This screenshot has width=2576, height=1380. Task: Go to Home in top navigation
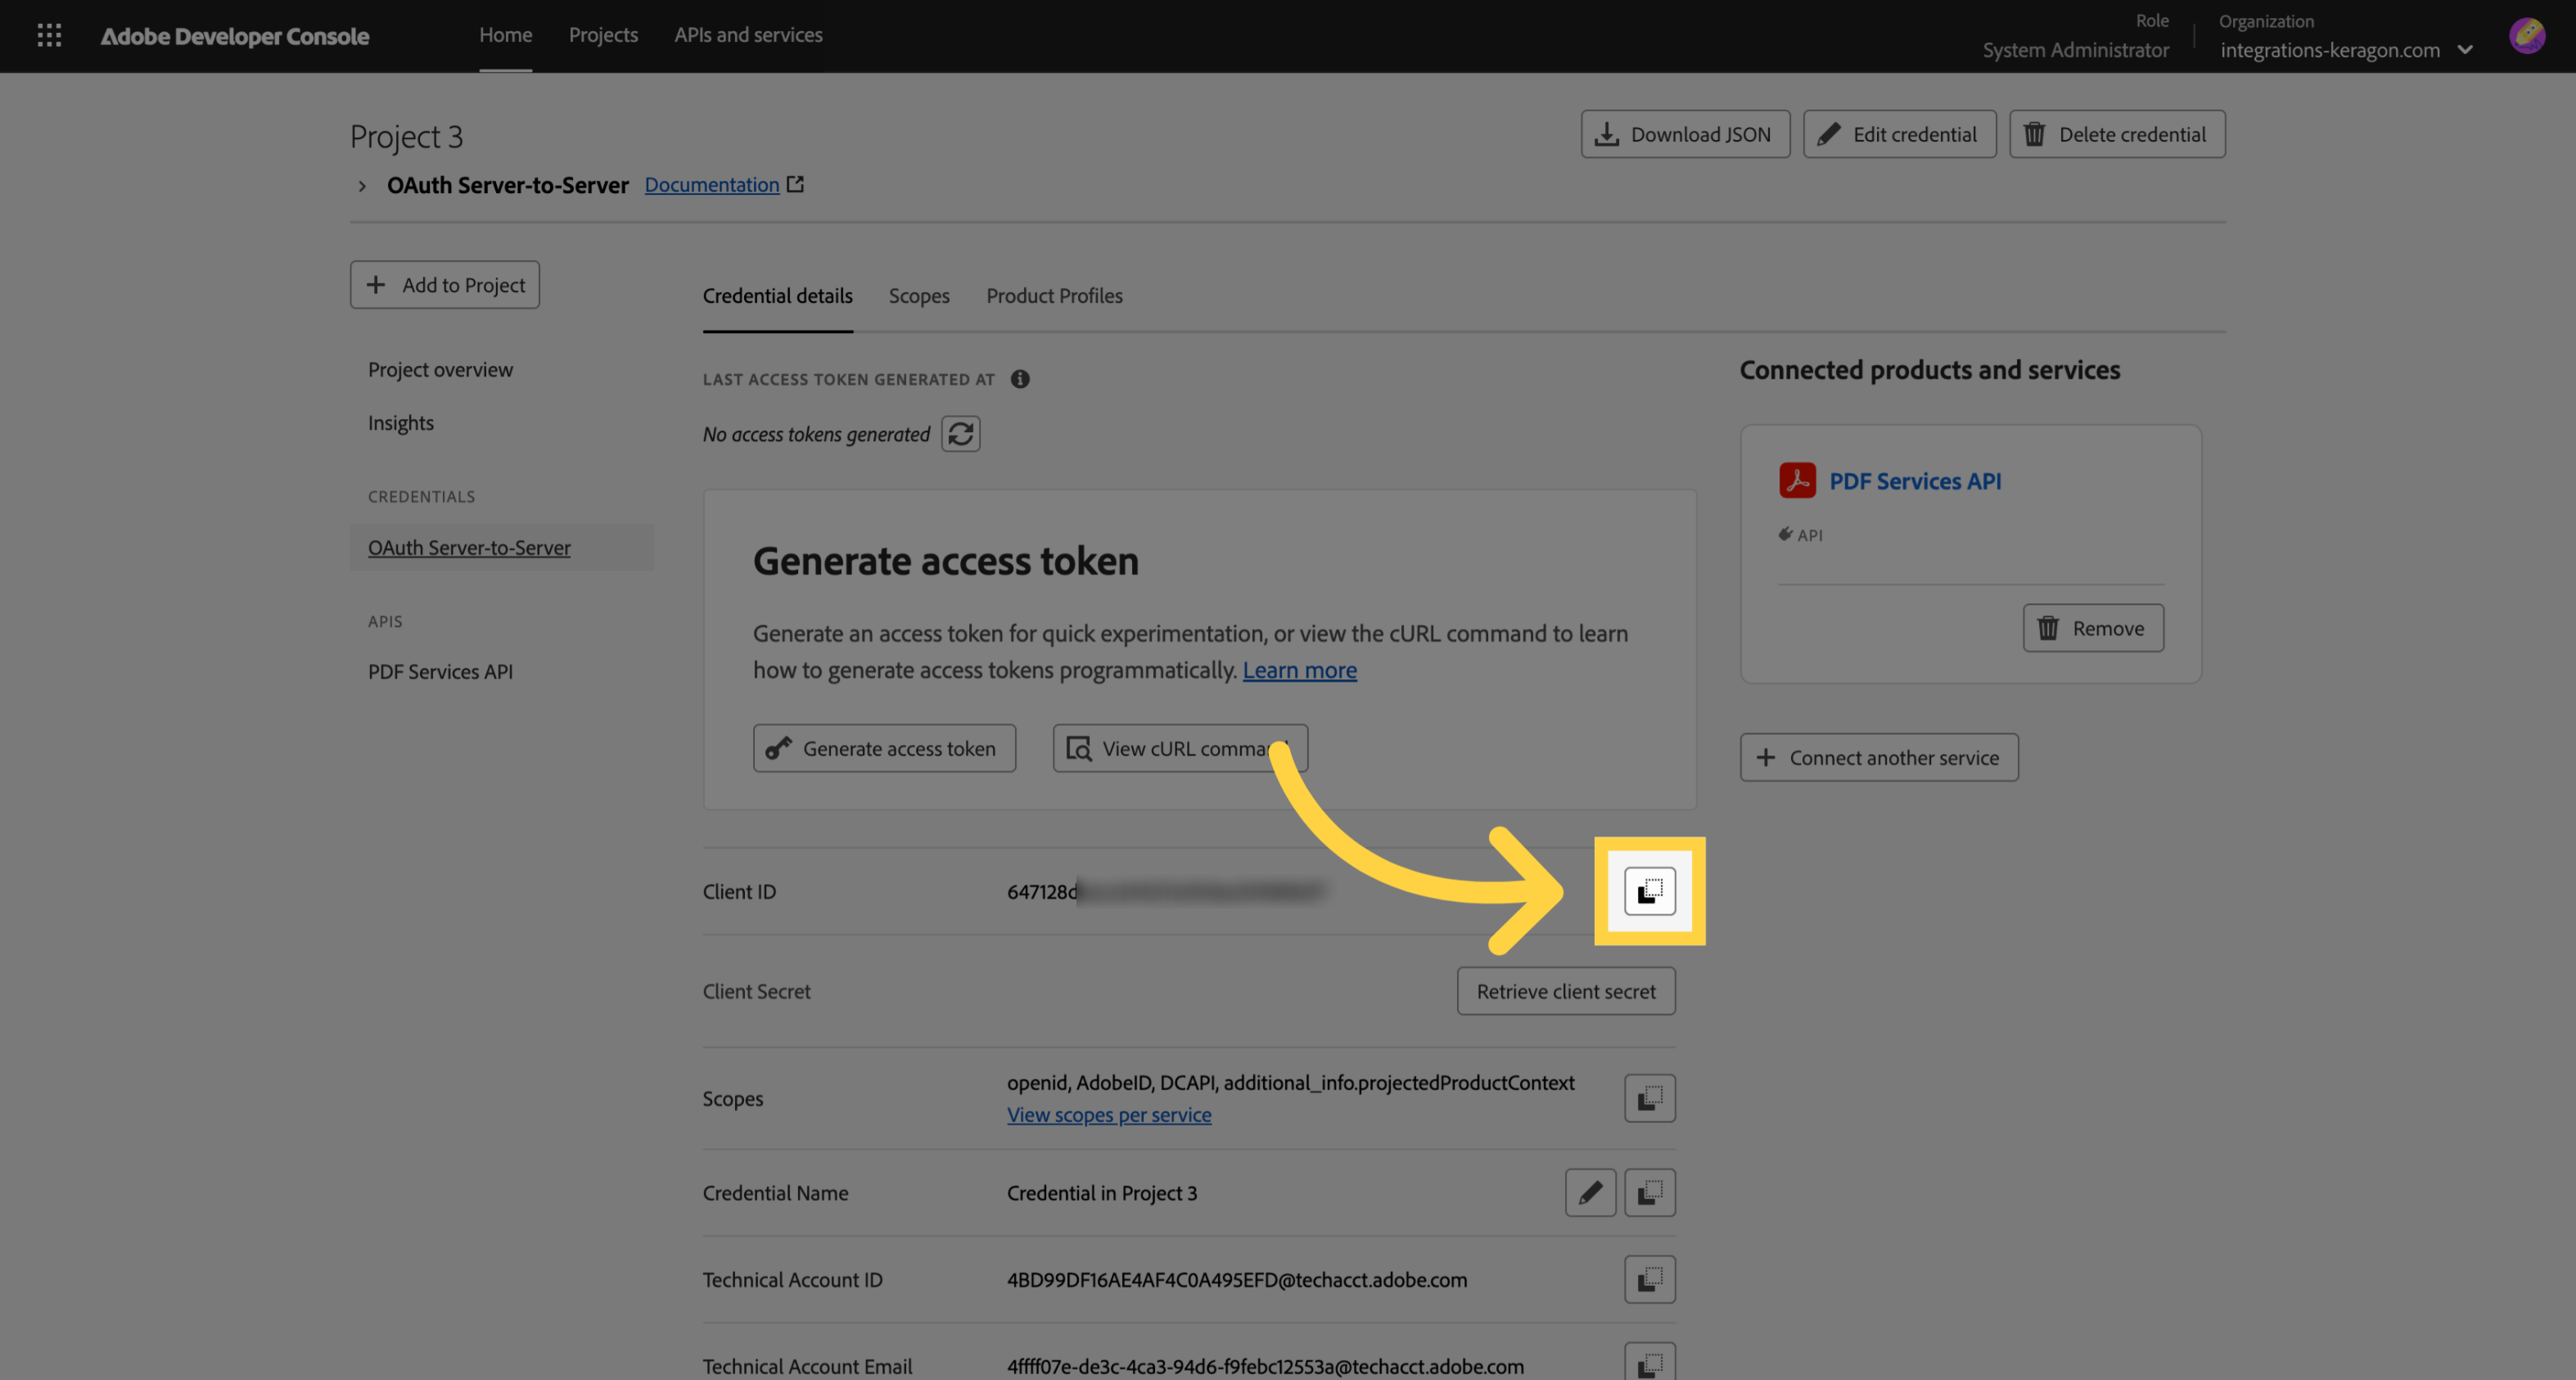(505, 35)
